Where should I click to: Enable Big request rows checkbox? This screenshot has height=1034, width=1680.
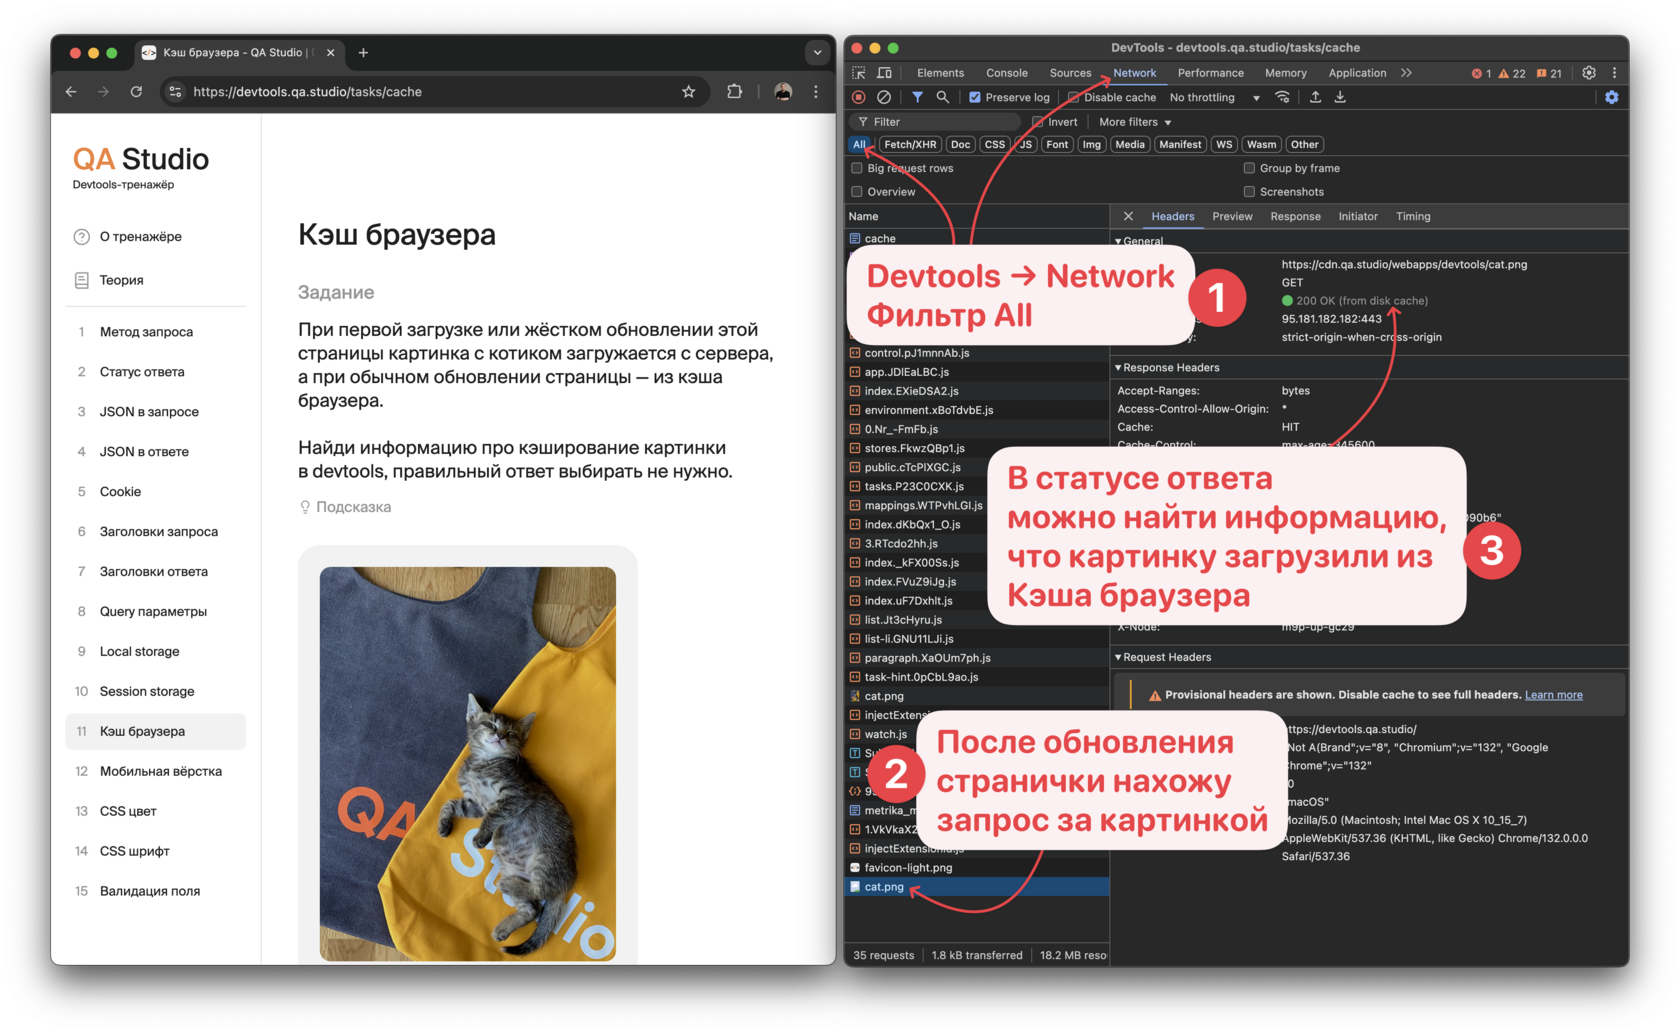(857, 168)
